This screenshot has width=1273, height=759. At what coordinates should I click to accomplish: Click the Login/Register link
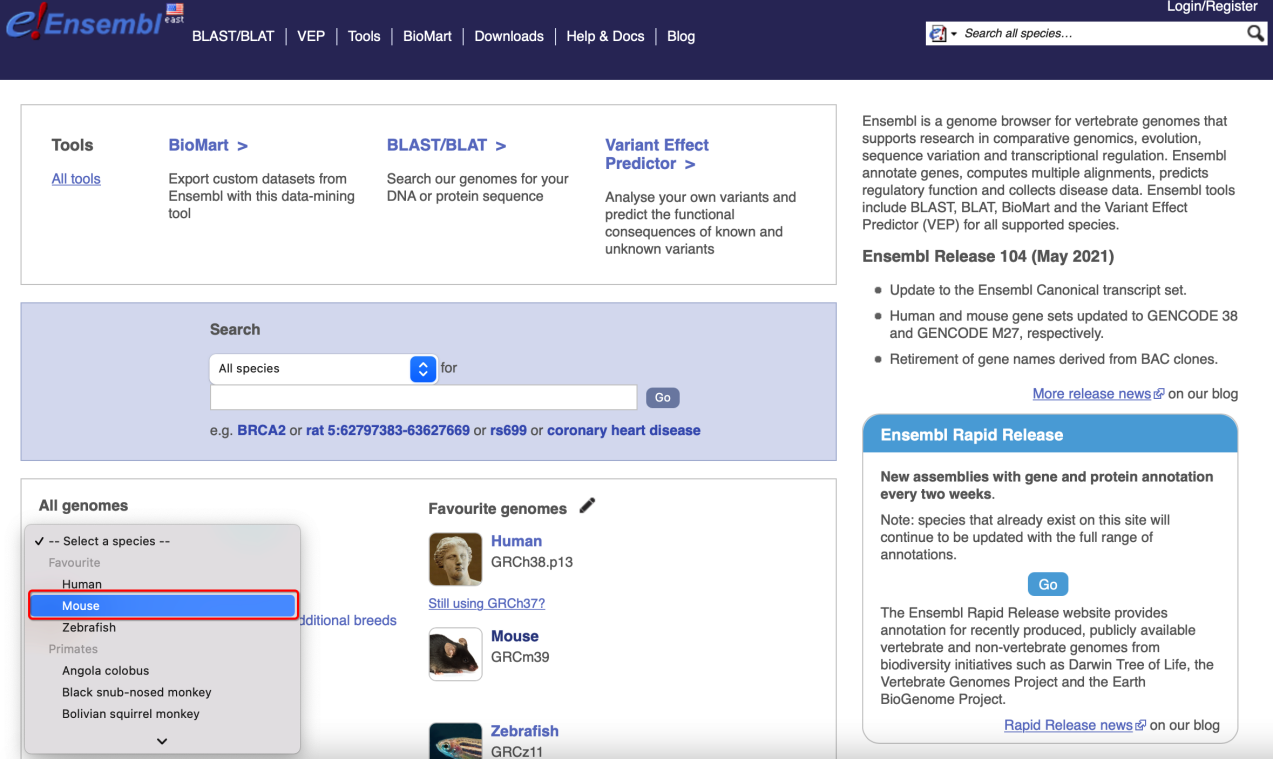coord(1212,7)
